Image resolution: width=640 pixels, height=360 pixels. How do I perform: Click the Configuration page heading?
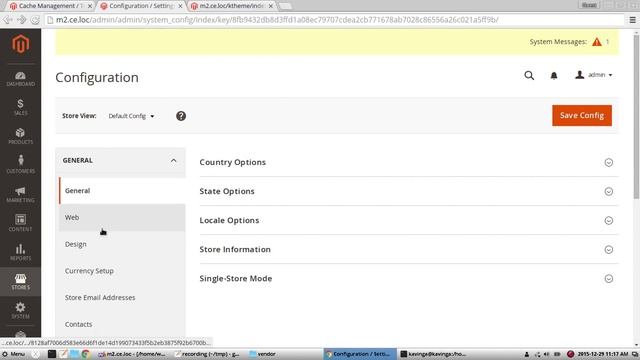97,78
